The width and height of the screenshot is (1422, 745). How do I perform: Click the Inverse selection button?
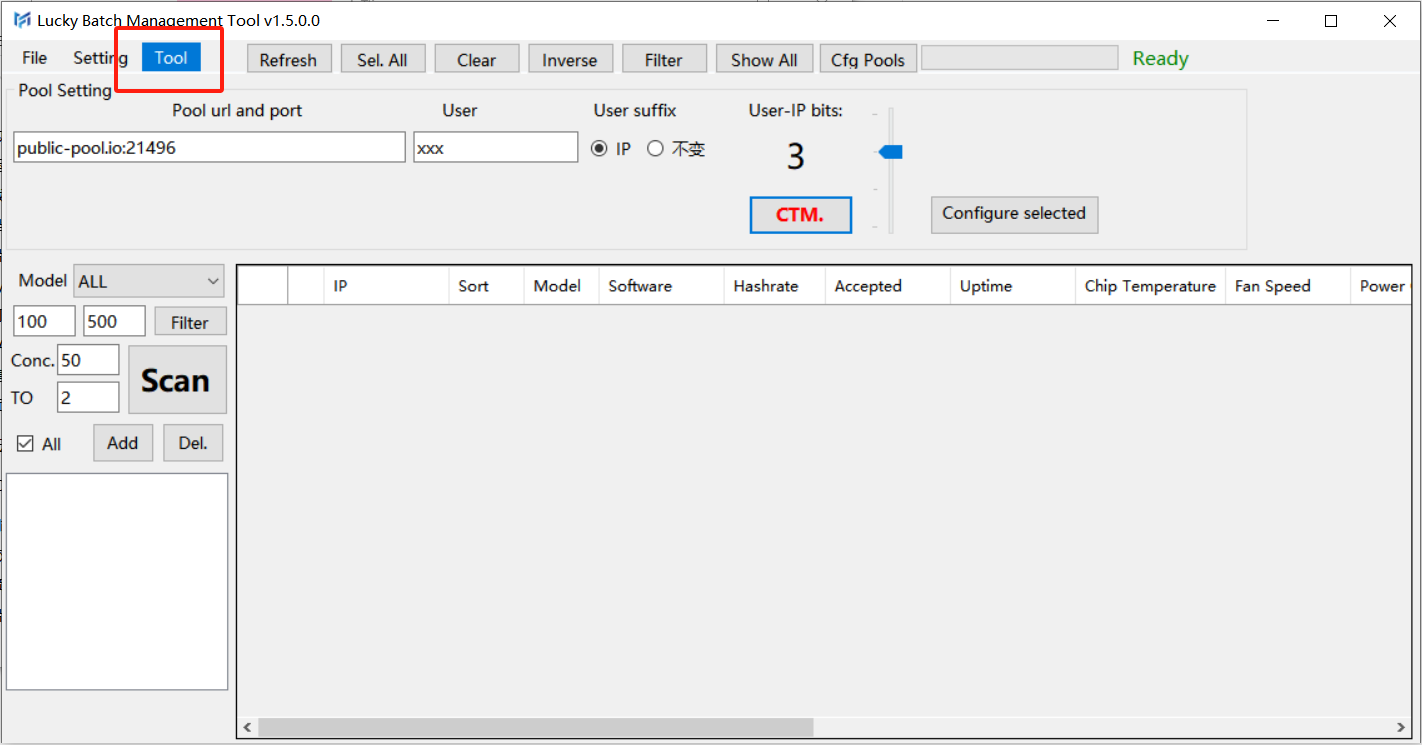click(x=569, y=60)
